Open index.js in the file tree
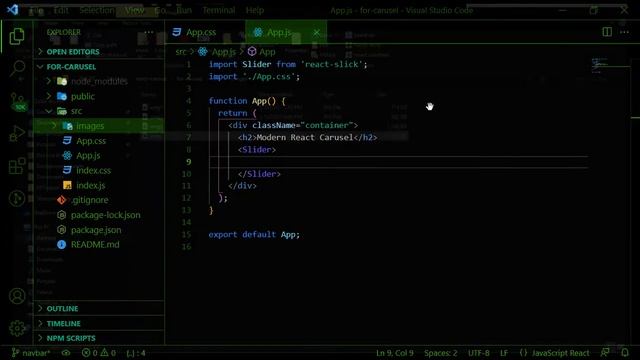Screen dimensions: 640x360 click(91, 185)
